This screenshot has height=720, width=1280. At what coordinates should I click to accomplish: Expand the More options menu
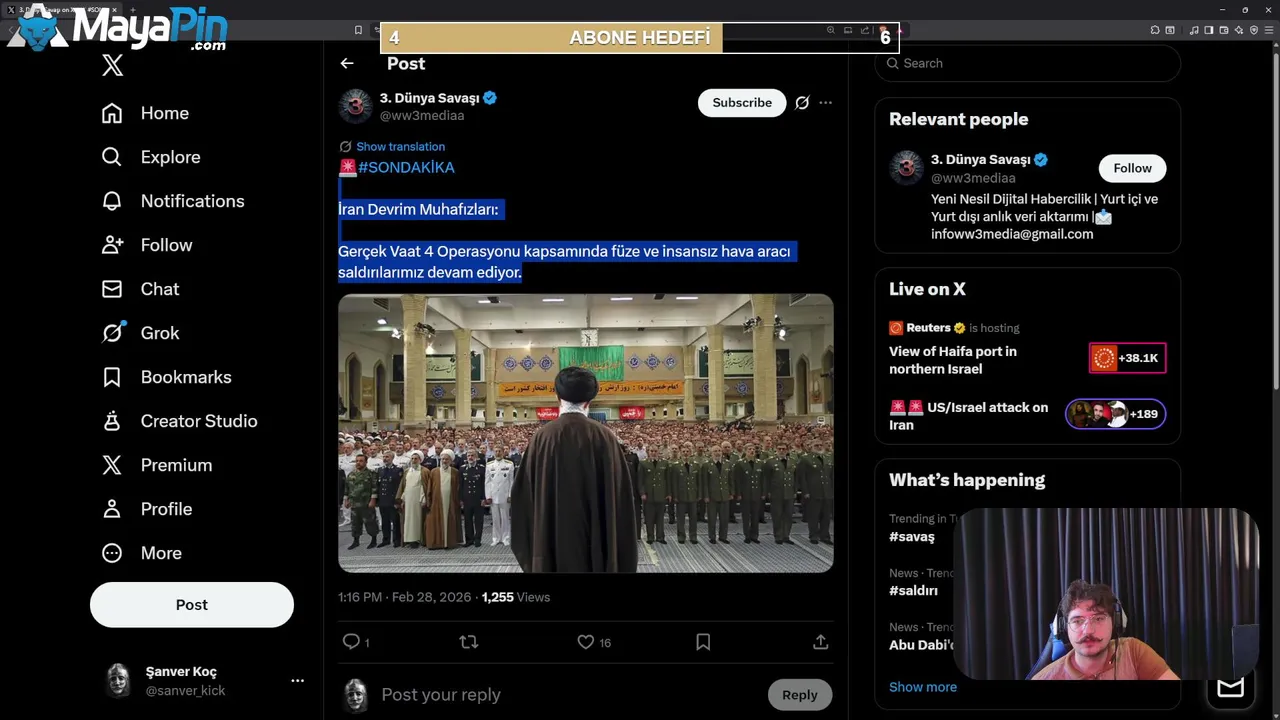point(141,553)
